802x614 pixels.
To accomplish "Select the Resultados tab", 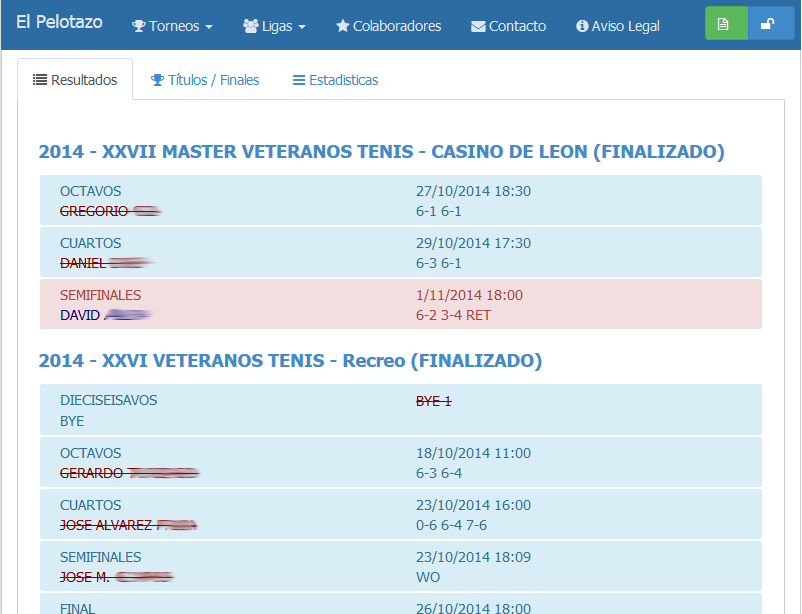I will tap(75, 80).
